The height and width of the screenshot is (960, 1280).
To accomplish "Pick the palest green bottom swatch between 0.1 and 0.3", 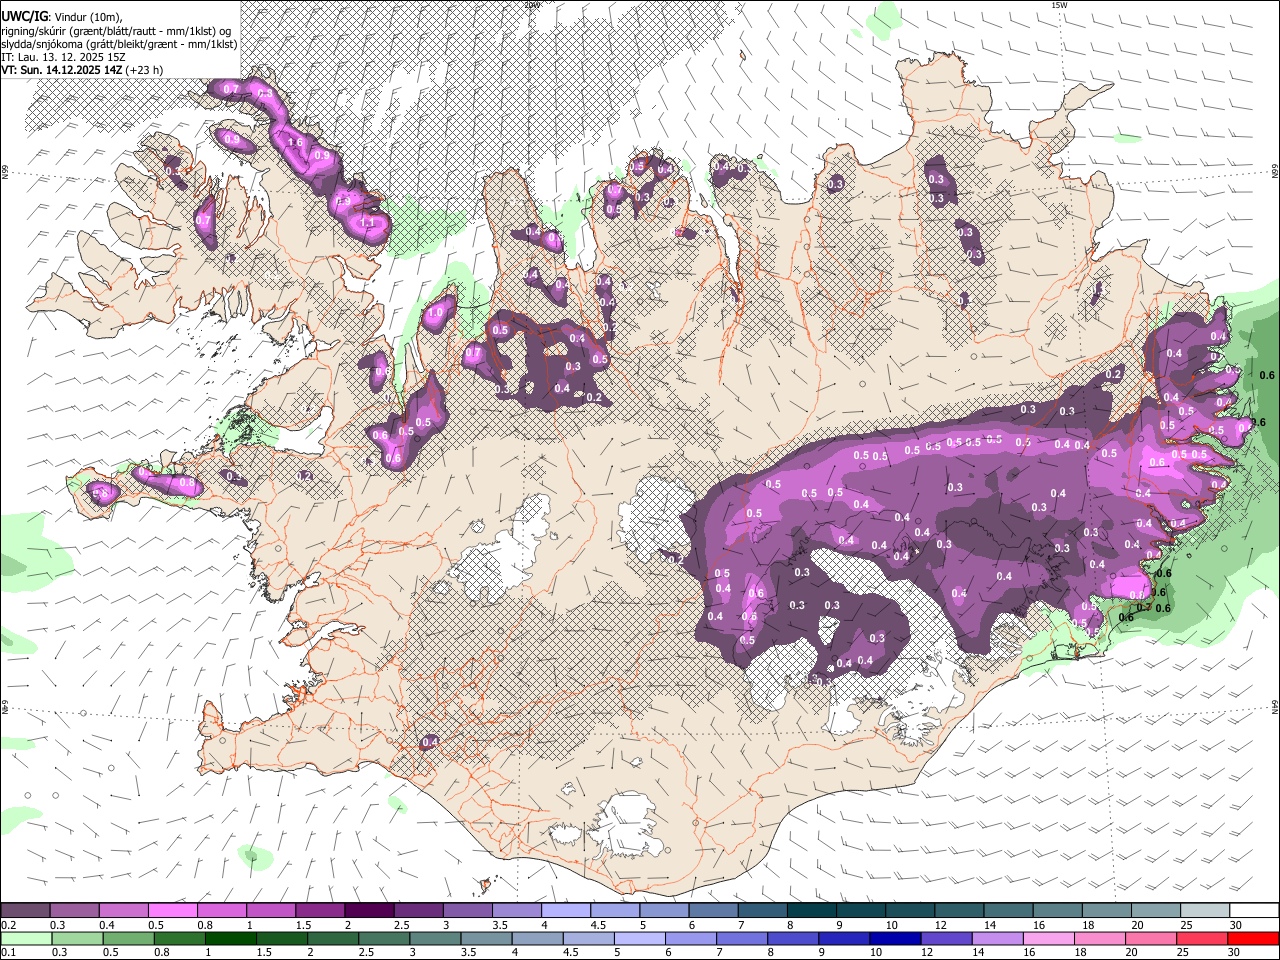I will coord(27,938).
